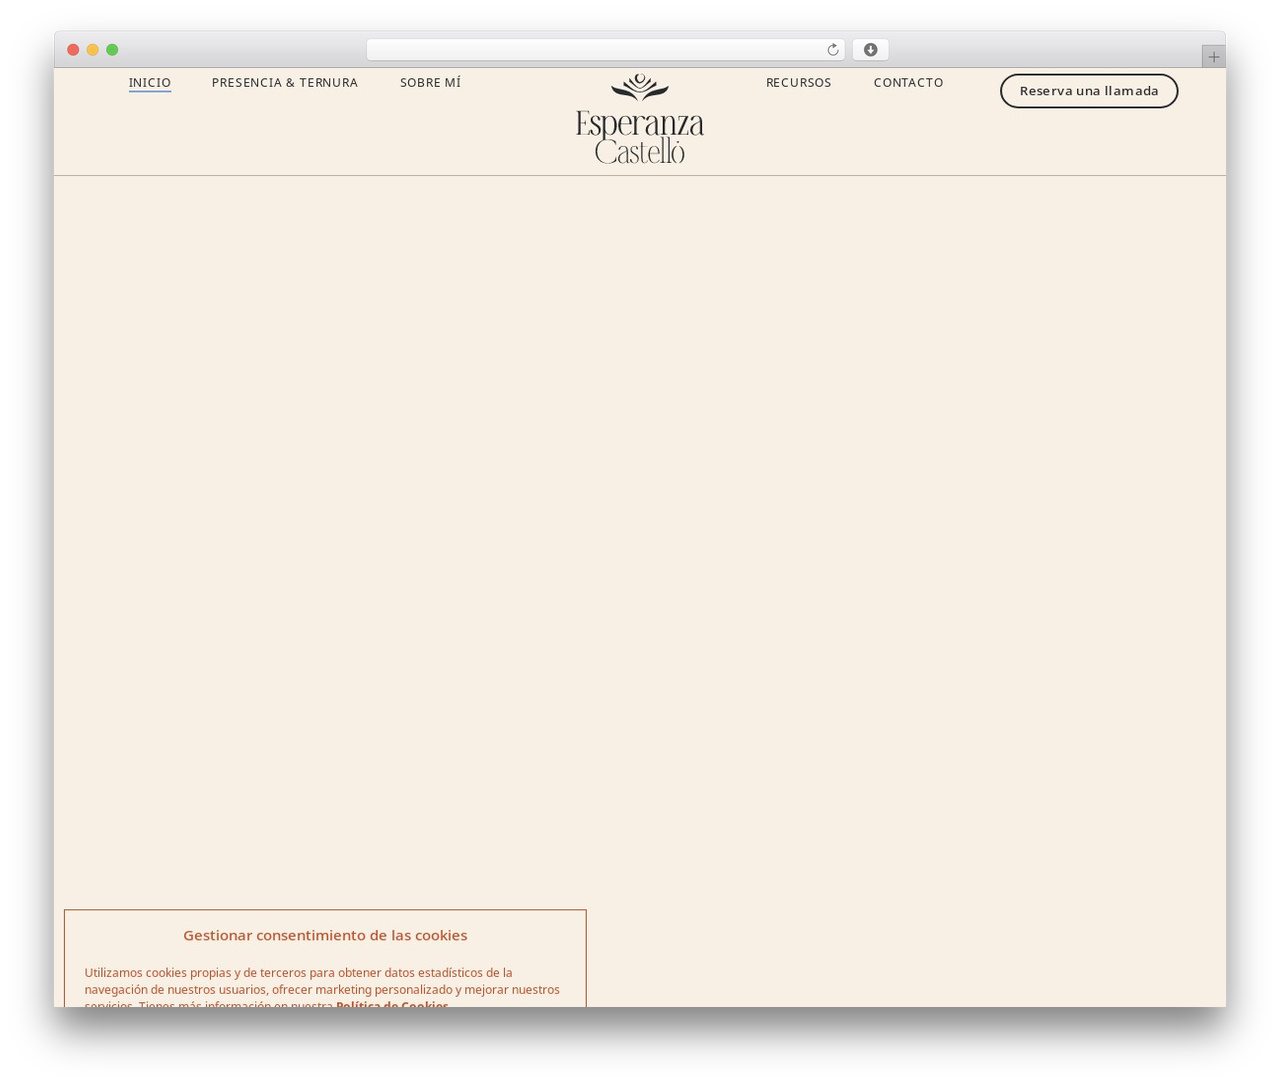
Task: Open the CONTACTO page
Action: coord(908,83)
